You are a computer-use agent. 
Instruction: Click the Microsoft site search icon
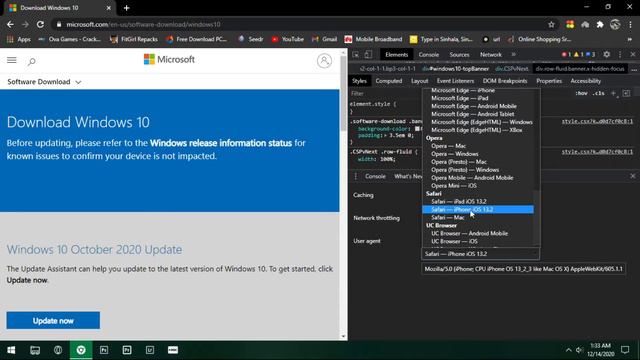(31, 61)
